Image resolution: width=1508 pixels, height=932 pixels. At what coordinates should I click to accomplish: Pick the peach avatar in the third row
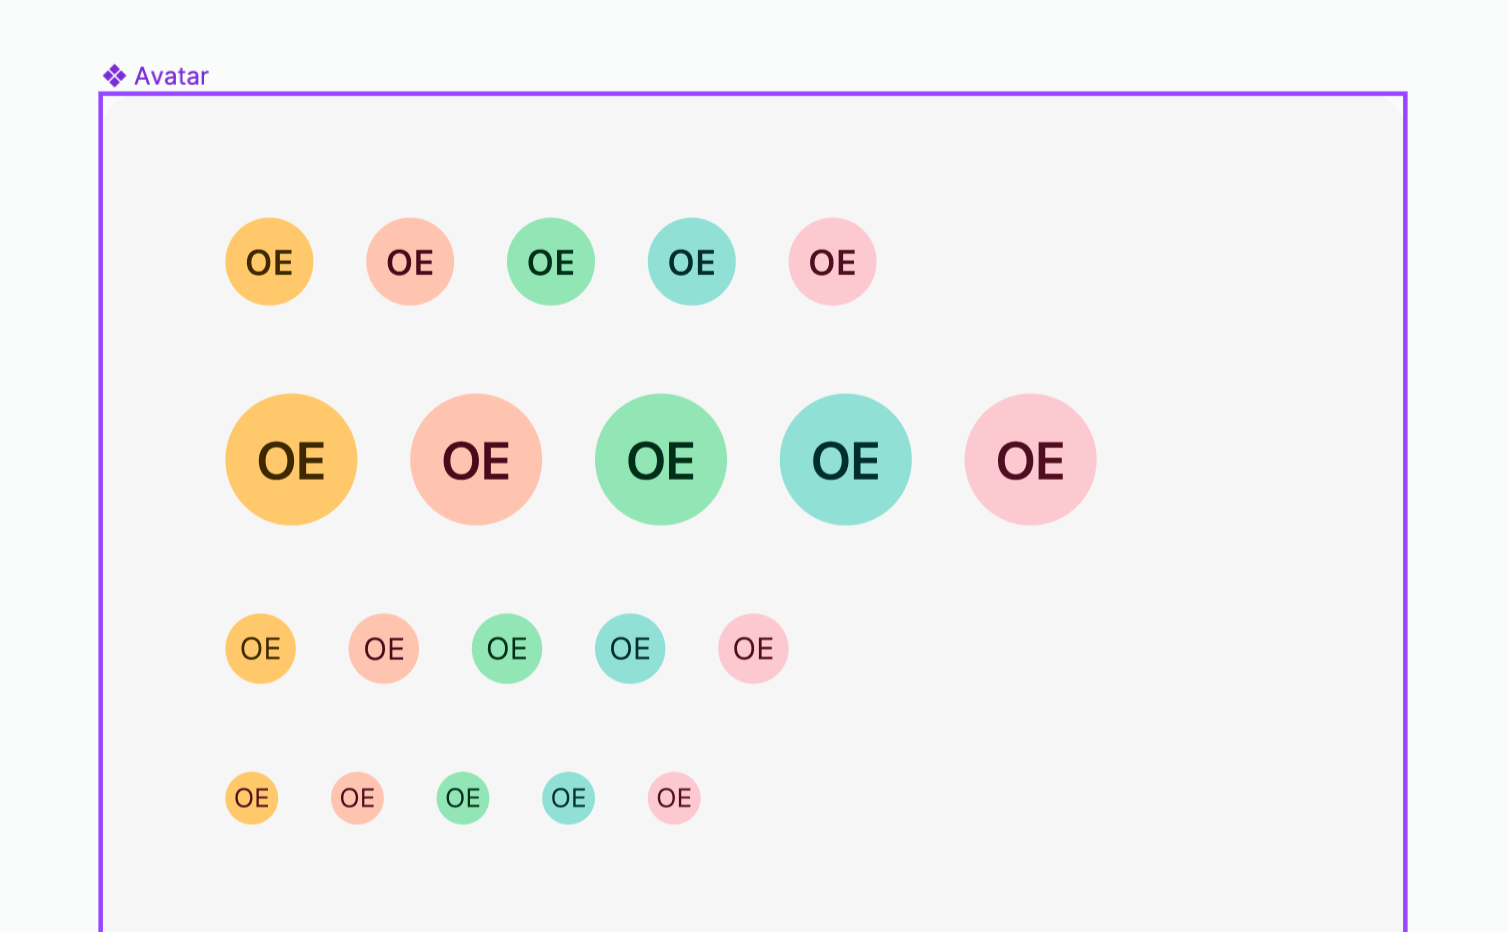[x=384, y=649]
